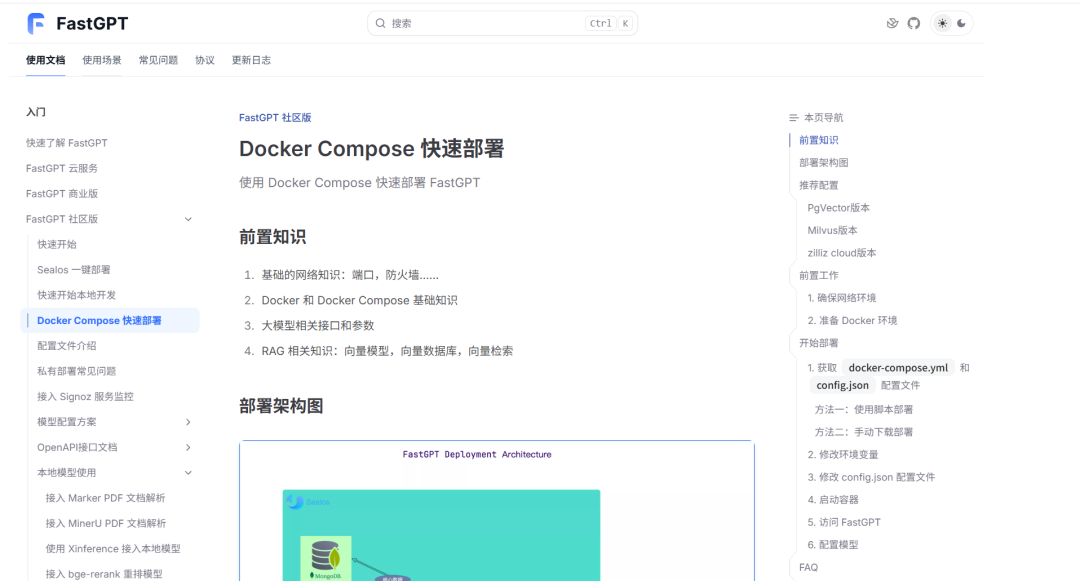Jump to Milvus版本 section

tap(832, 231)
